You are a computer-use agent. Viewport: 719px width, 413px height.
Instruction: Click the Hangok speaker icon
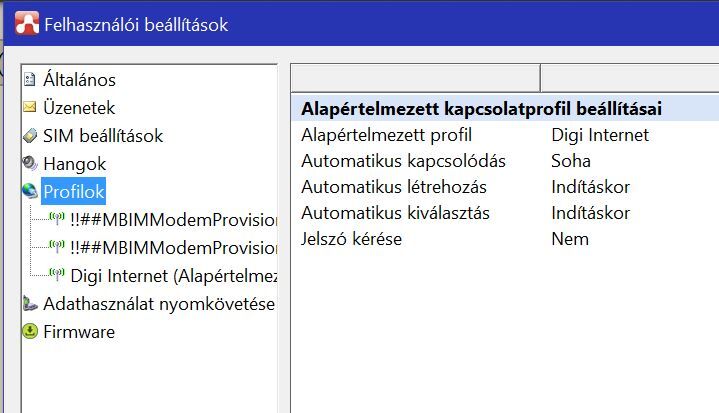click(x=29, y=164)
